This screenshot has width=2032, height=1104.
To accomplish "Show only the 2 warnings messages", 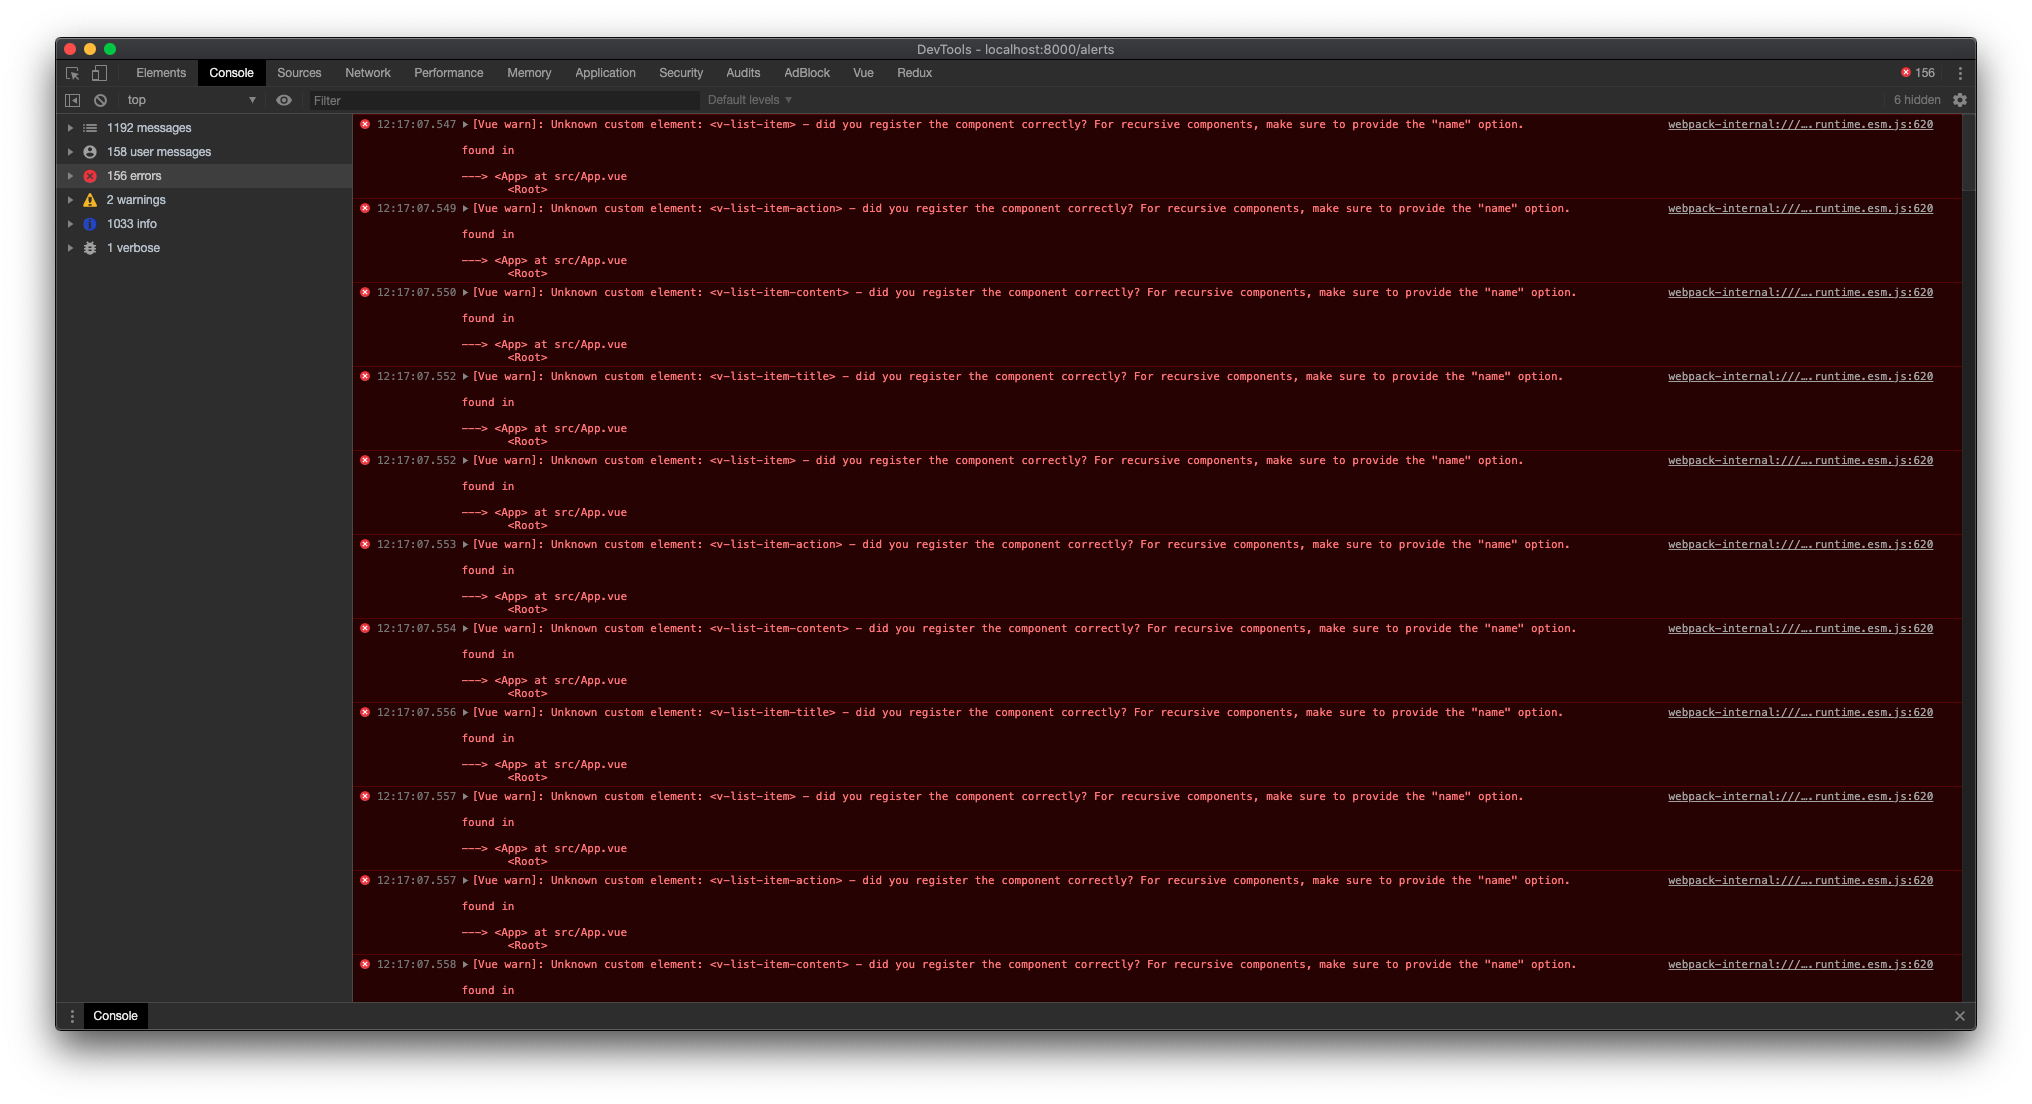I will tap(136, 199).
